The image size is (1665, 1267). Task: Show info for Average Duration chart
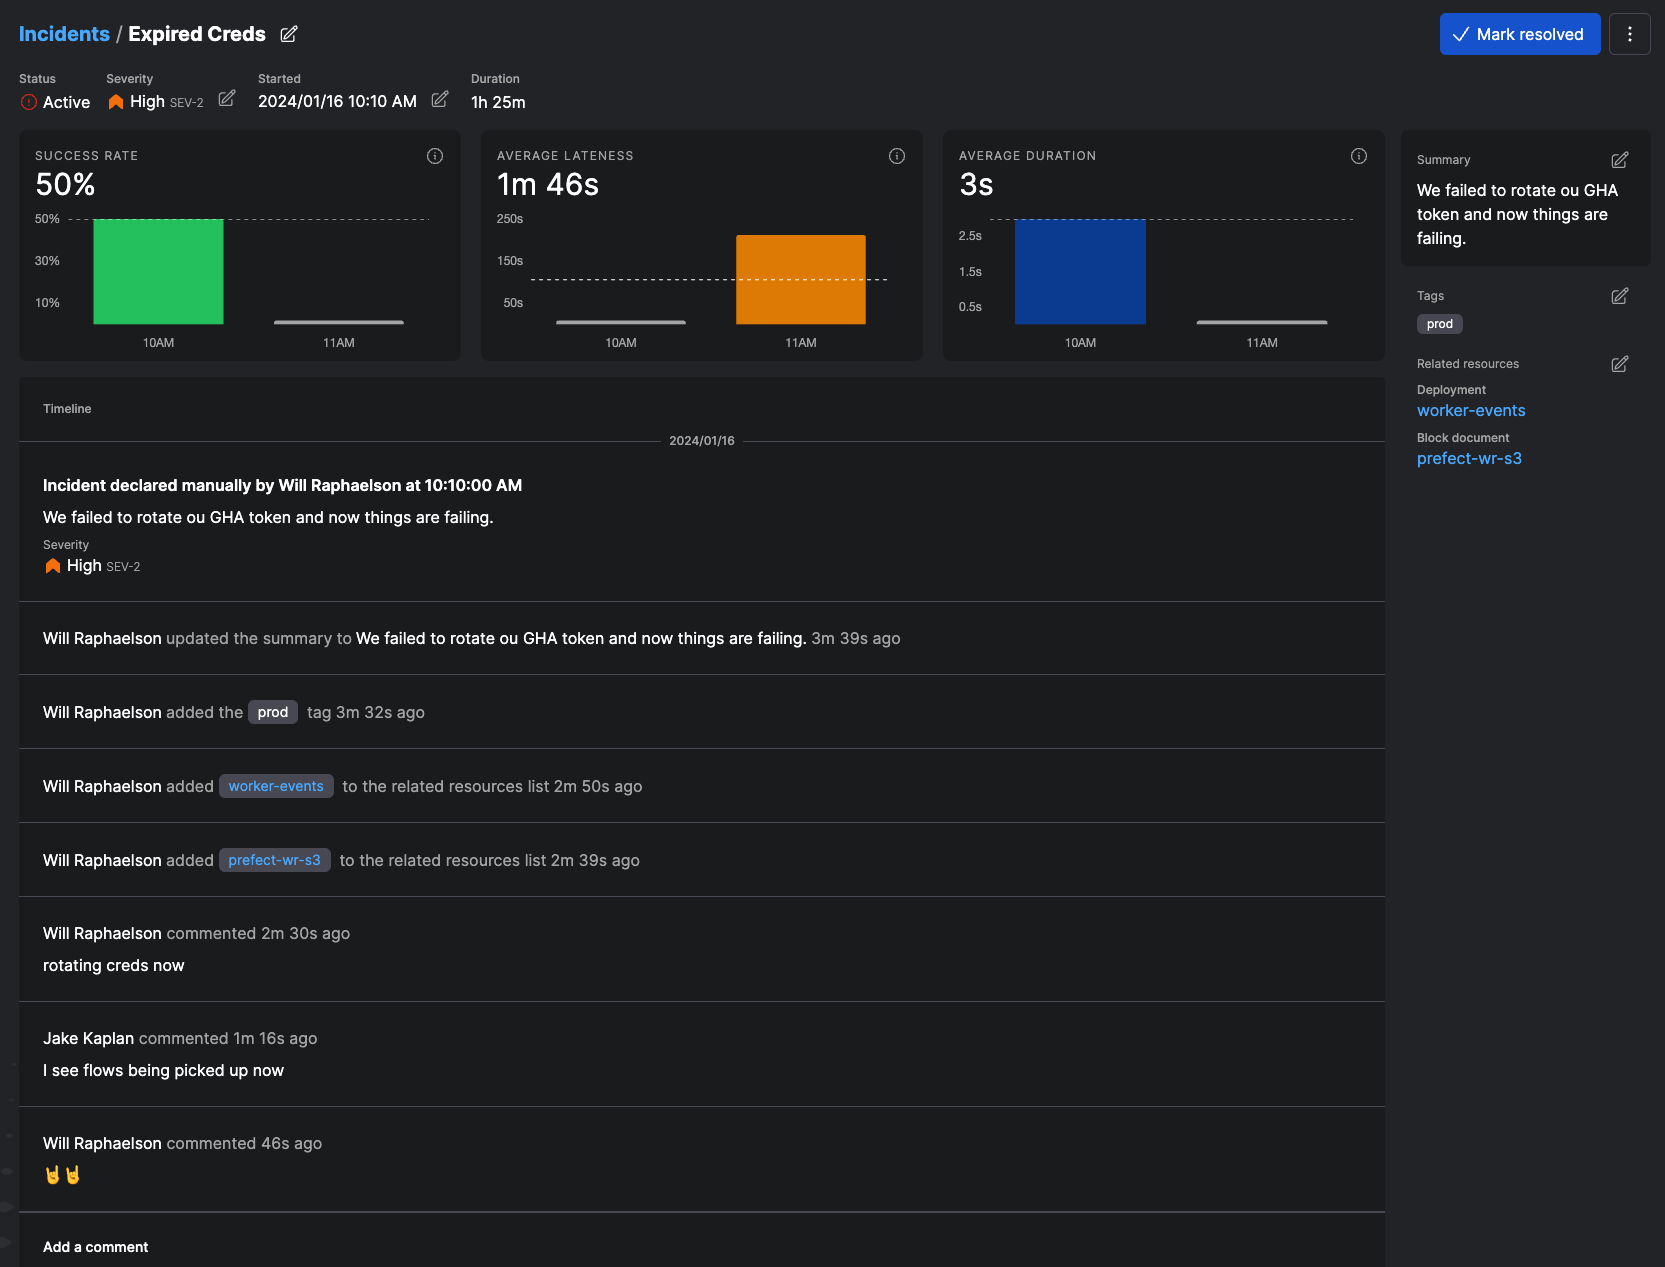point(1359,156)
